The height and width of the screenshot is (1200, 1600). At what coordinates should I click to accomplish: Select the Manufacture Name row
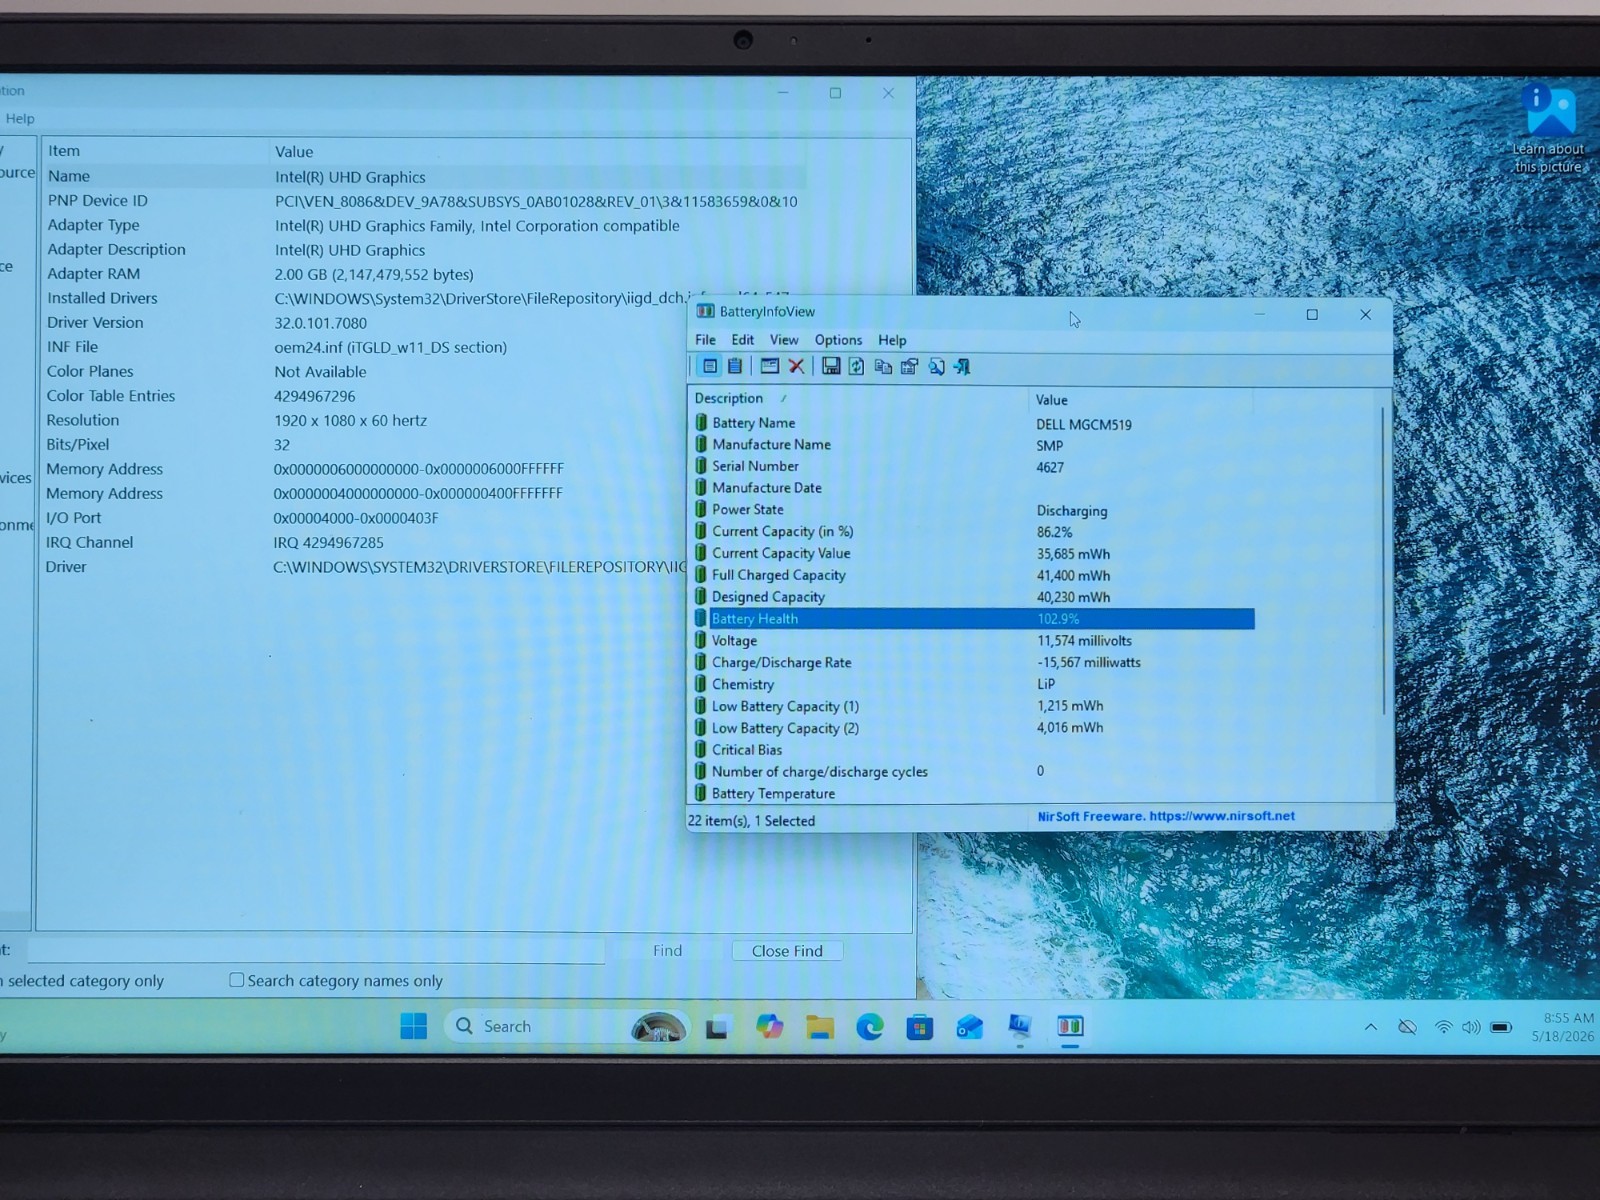[x=974, y=445]
